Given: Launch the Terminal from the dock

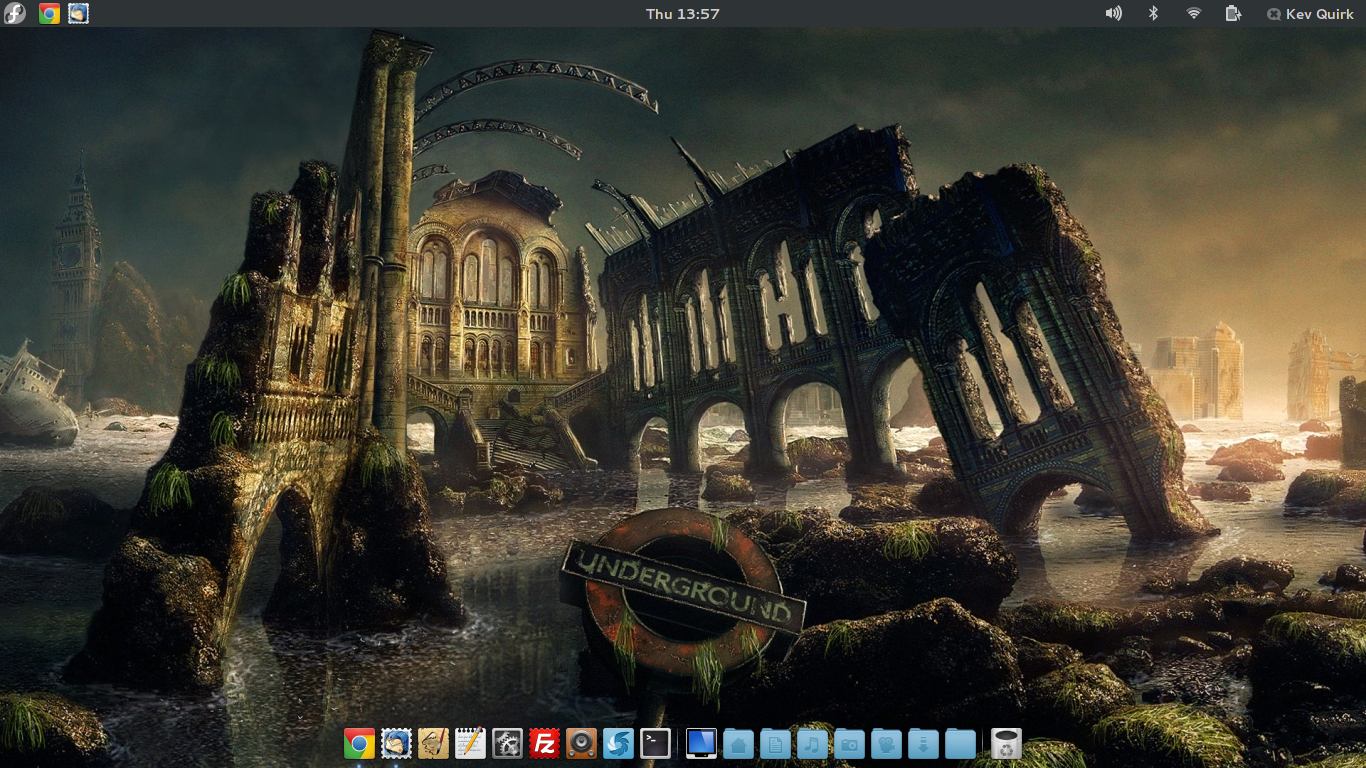Looking at the screenshot, I should point(655,743).
